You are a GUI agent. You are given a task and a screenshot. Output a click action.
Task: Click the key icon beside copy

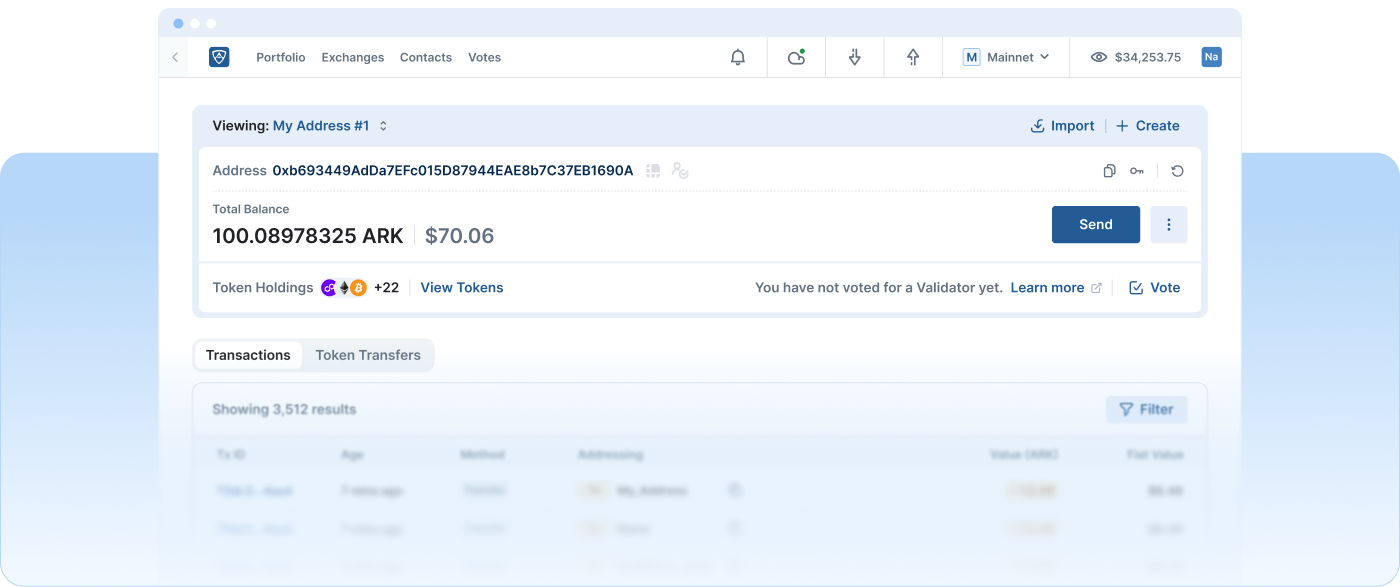pyautogui.click(x=1137, y=171)
